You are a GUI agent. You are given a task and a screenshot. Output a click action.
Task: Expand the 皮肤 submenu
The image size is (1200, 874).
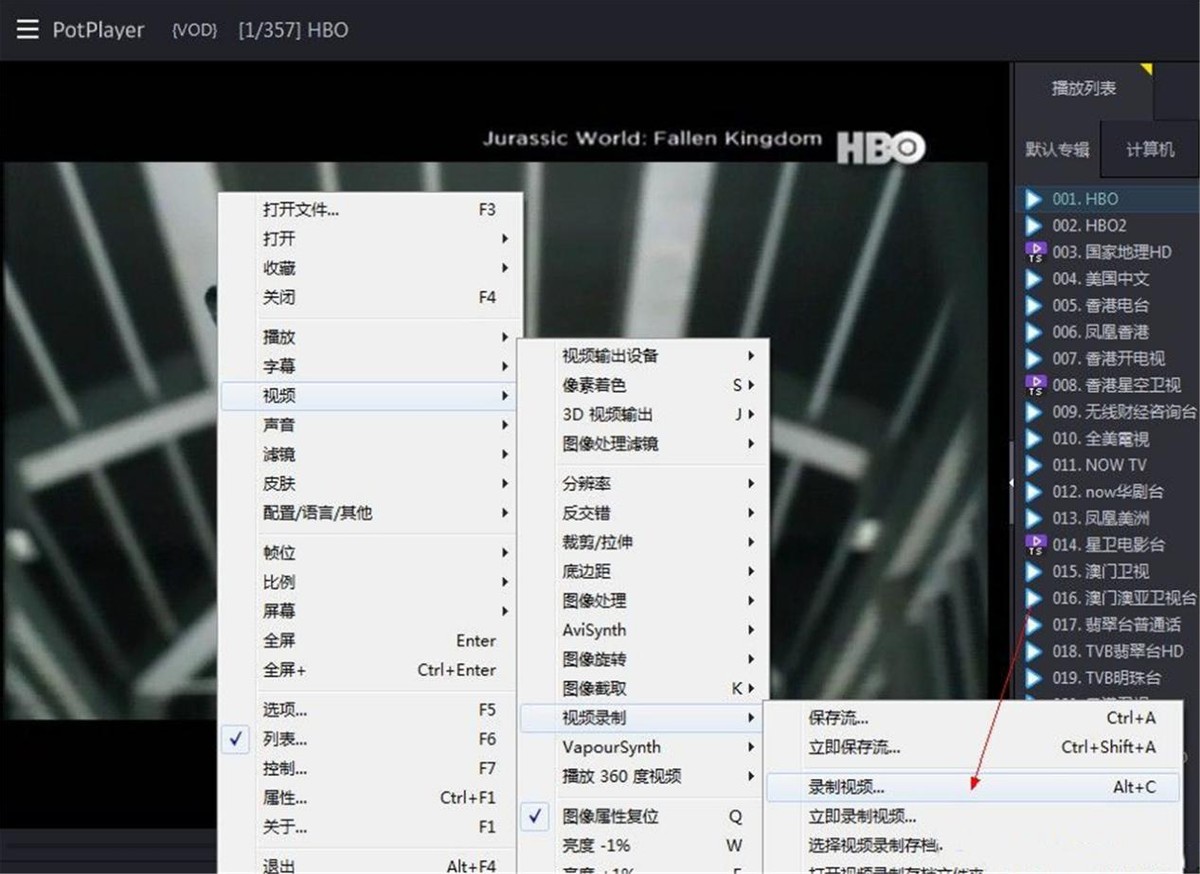point(369,483)
